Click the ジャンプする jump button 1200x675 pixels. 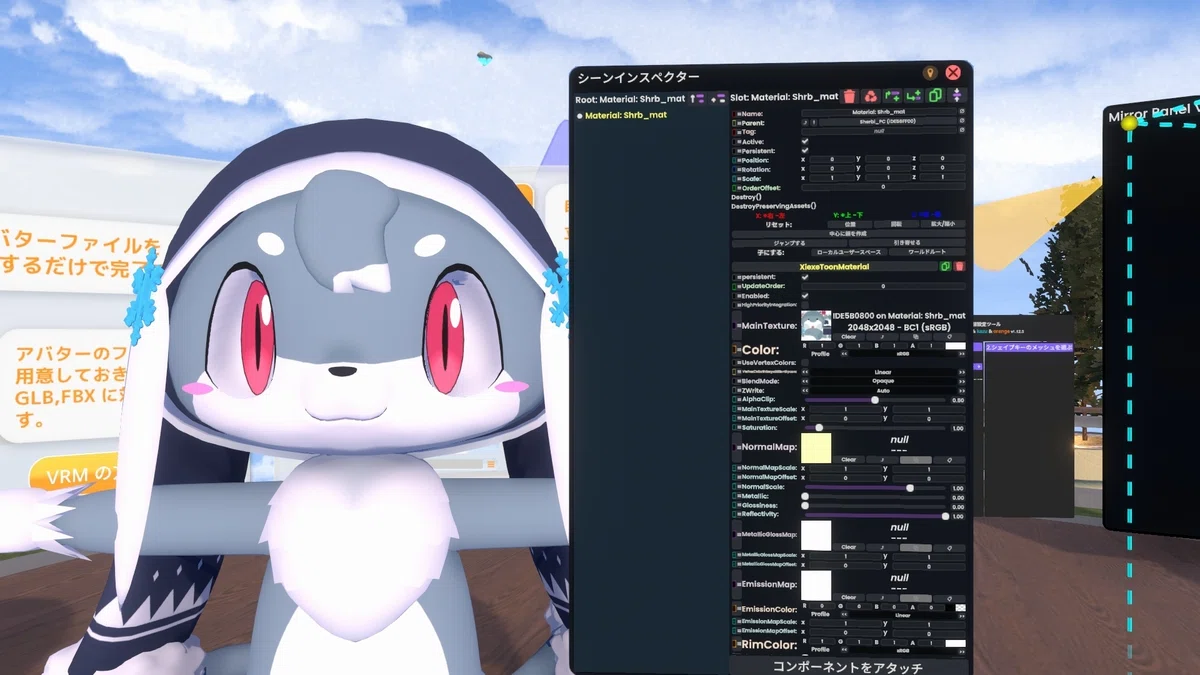pyautogui.click(x=789, y=243)
